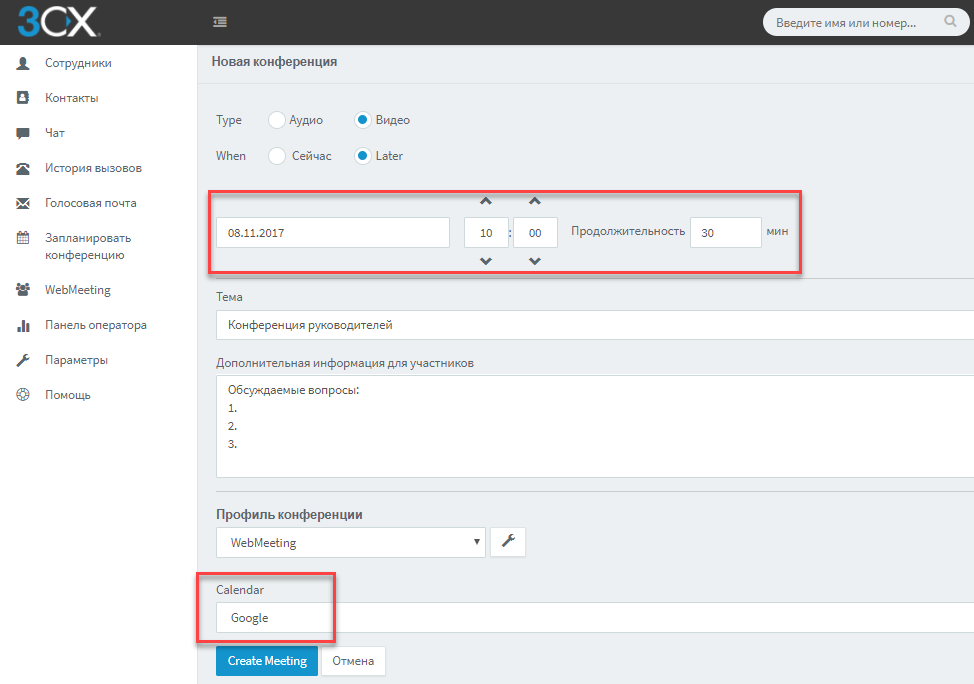Screen dimensions: 974x684
Task: Click the Продолжительность duration field
Action: tap(726, 232)
